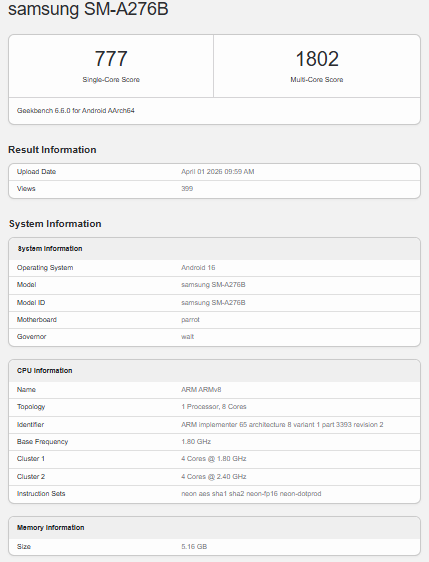Click the 'System Information' table header
This screenshot has height=562, width=429.
tap(50, 248)
